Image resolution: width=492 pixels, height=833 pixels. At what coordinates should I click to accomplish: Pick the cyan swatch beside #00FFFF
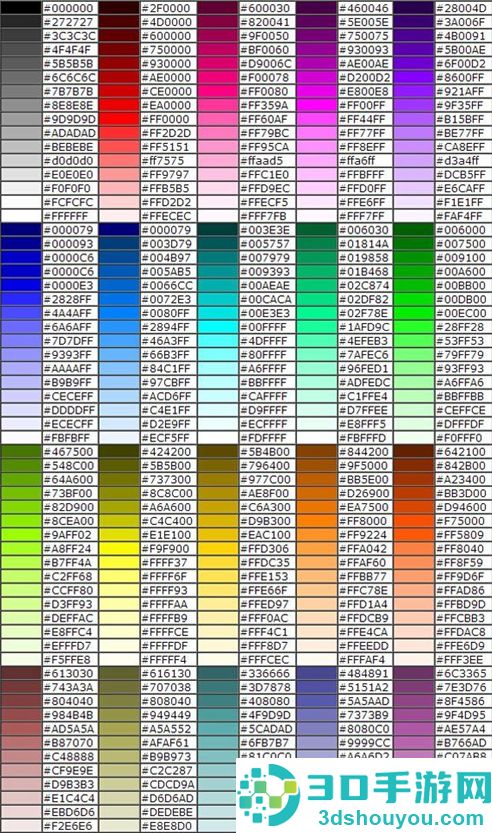pos(217,327)
